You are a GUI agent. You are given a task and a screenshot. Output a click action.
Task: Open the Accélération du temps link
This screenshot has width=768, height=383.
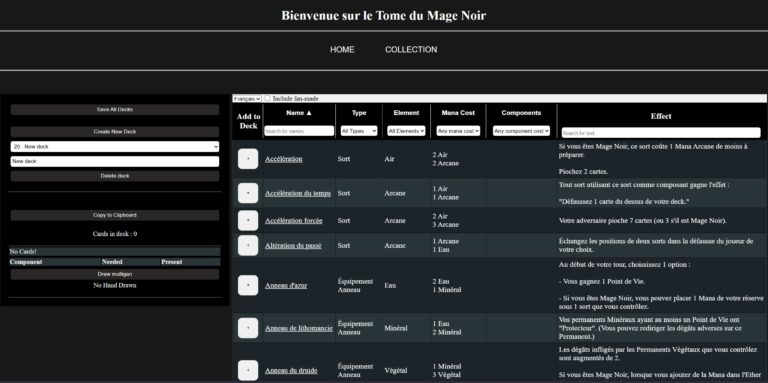pos(298,193)
